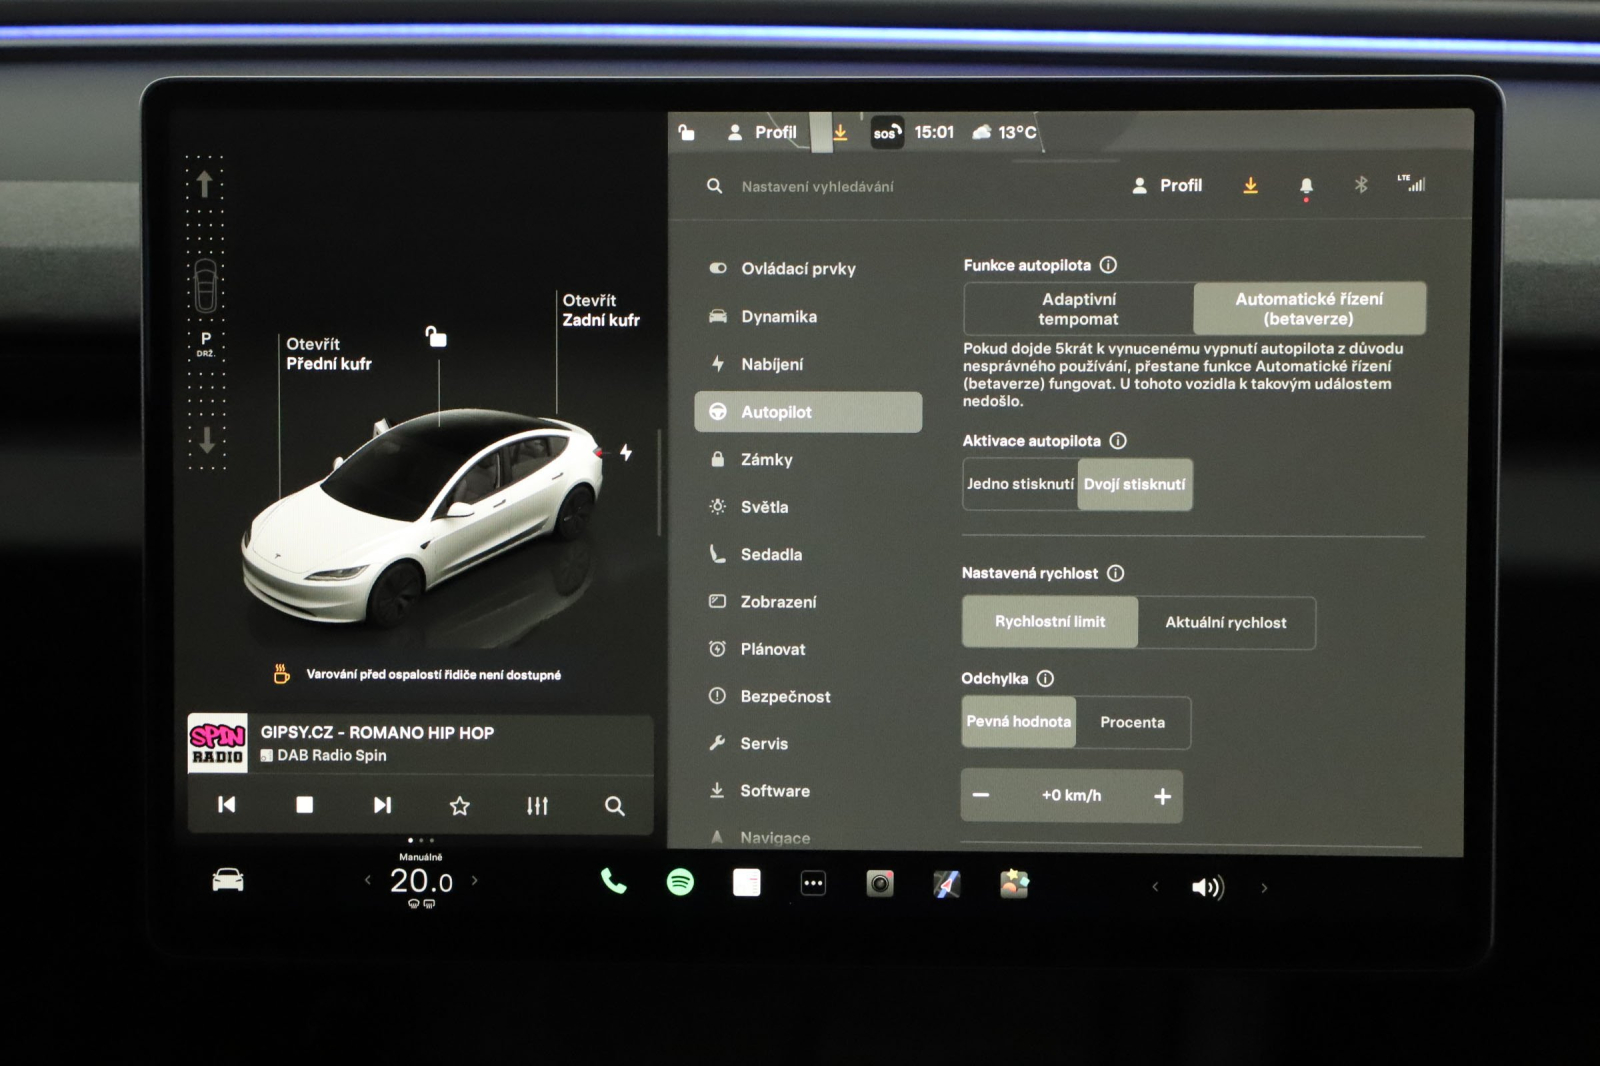Tap Profil in the settings header
1600x1066 pixels.
[1170, 185]
